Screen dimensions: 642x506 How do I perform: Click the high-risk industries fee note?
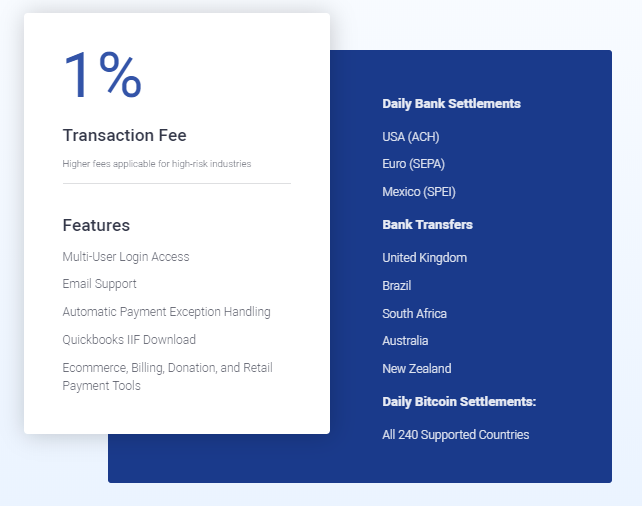click(157, 164)
